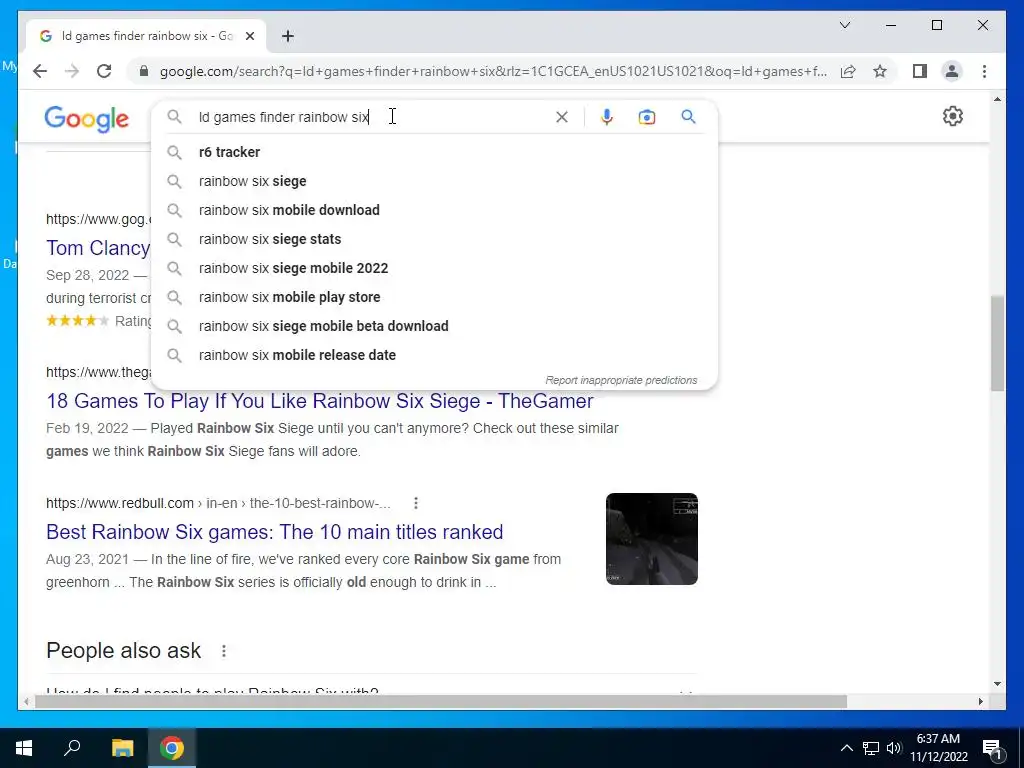Click the scrollbar up arrow
Viewport: 1024px width, 768px height.
pyautogui.click(x=997, y=100)
